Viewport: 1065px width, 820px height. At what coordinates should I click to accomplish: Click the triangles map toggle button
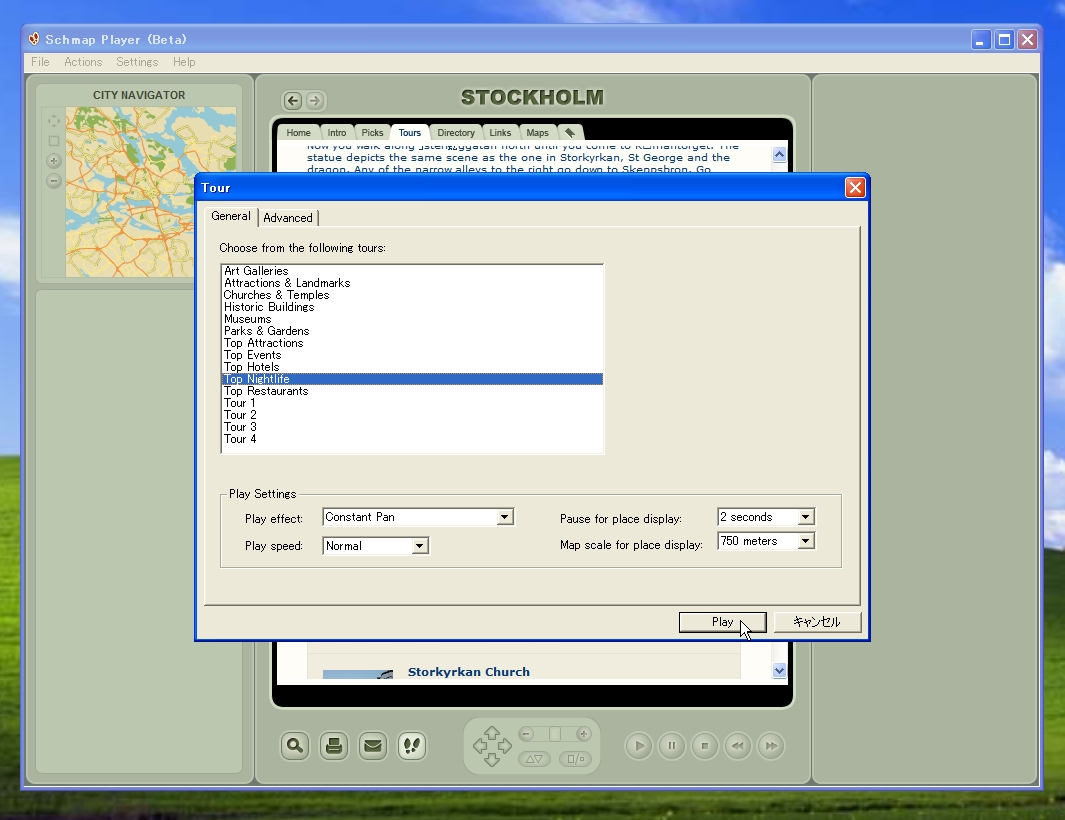pyautogui.click(x=535, y=759)
